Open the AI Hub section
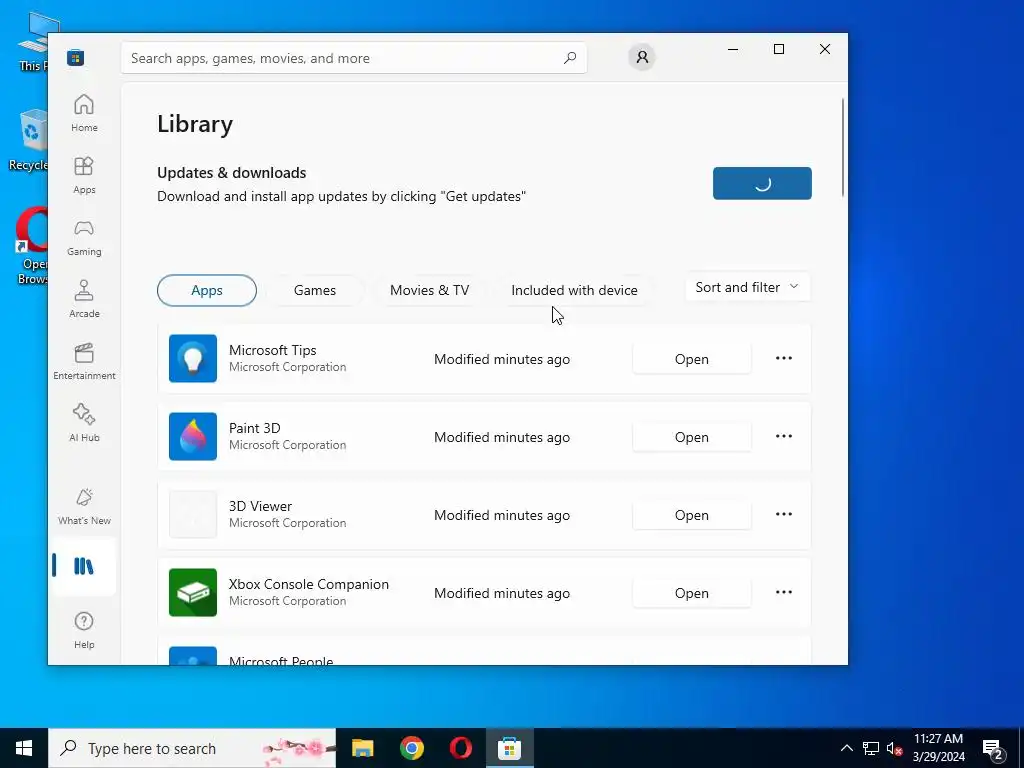Image resolution: width=1024 pixels, height=768 pixels. coord(84,424)
